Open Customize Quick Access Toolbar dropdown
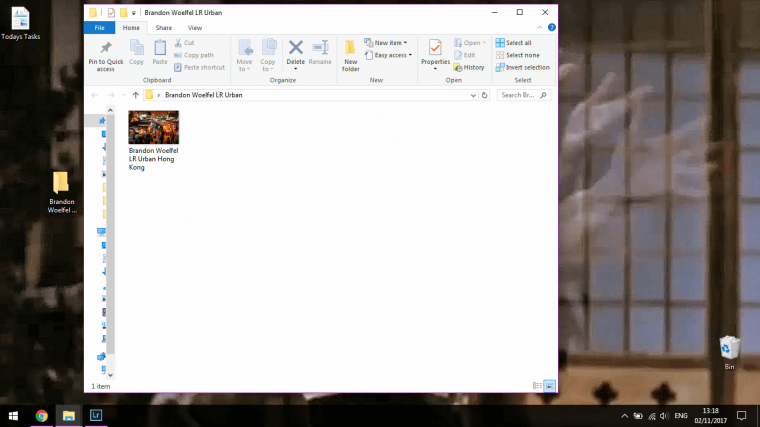The width and height of the screenshot is (760, 427). coord(134,13)
